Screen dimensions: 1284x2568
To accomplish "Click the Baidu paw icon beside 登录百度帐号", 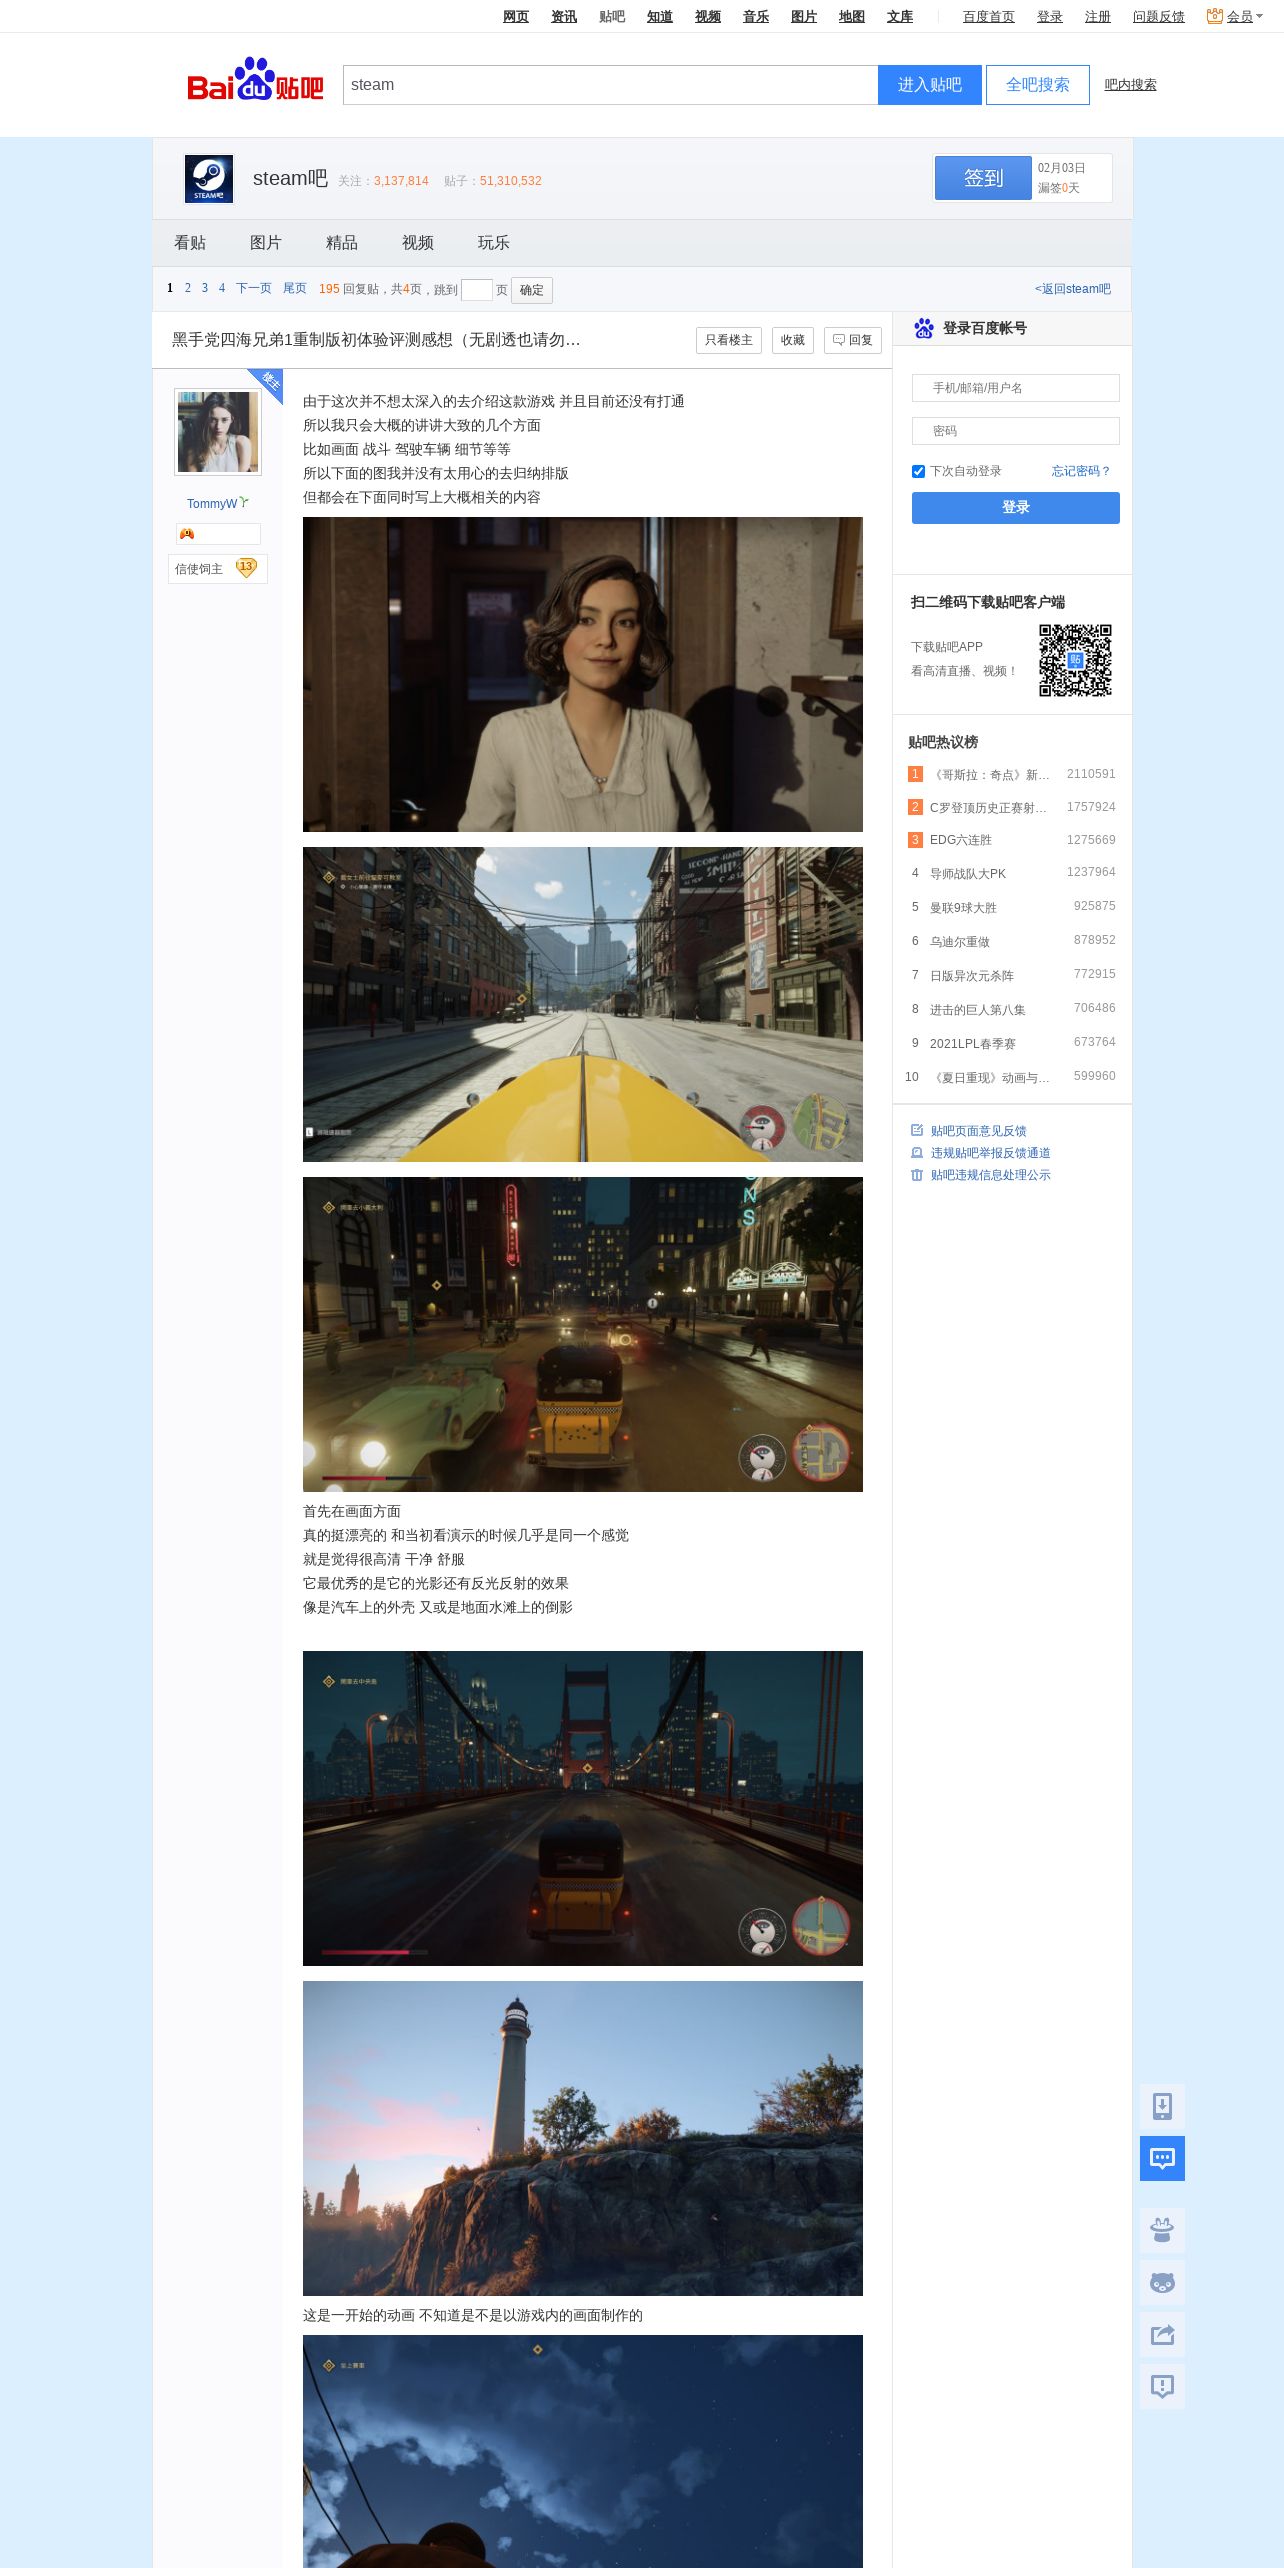I will point(924,328).
